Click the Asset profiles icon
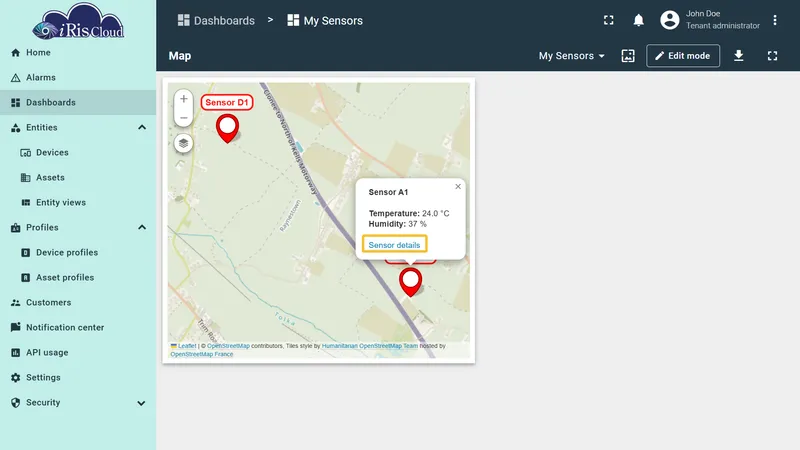 [x=26, y=278]
